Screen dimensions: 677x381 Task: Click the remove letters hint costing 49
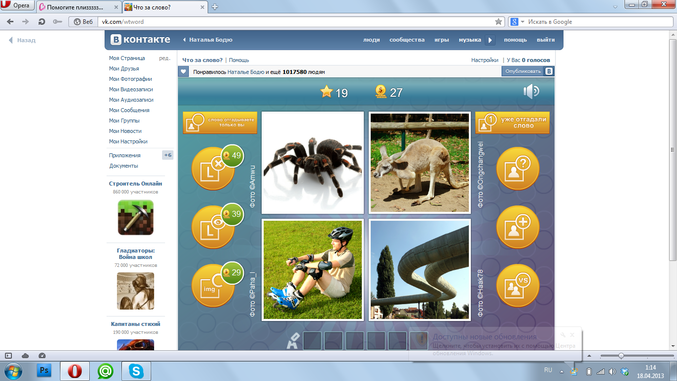coord(214,168)
